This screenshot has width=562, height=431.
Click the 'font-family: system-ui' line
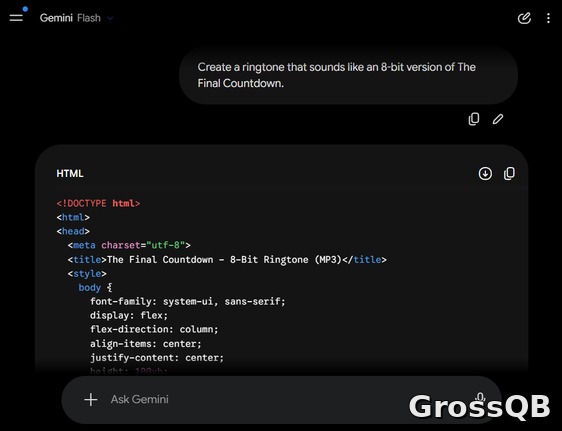(188, 302)
